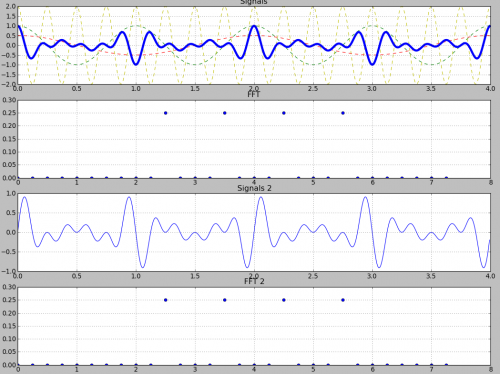
Task: Click the "FFT" title of the second plot
Action: tap(254, 95)
